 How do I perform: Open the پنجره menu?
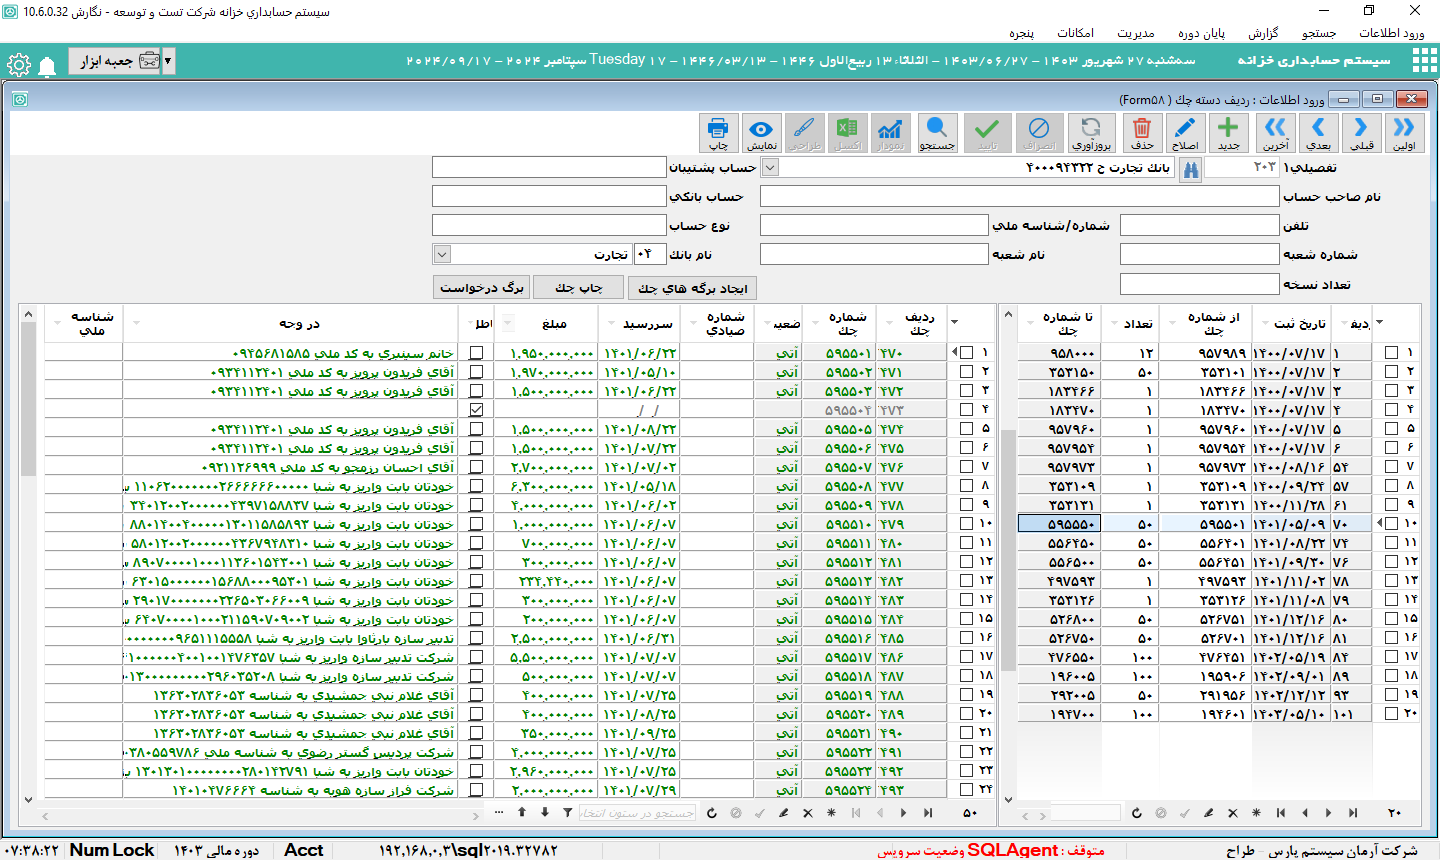[x=1021, y=33]
